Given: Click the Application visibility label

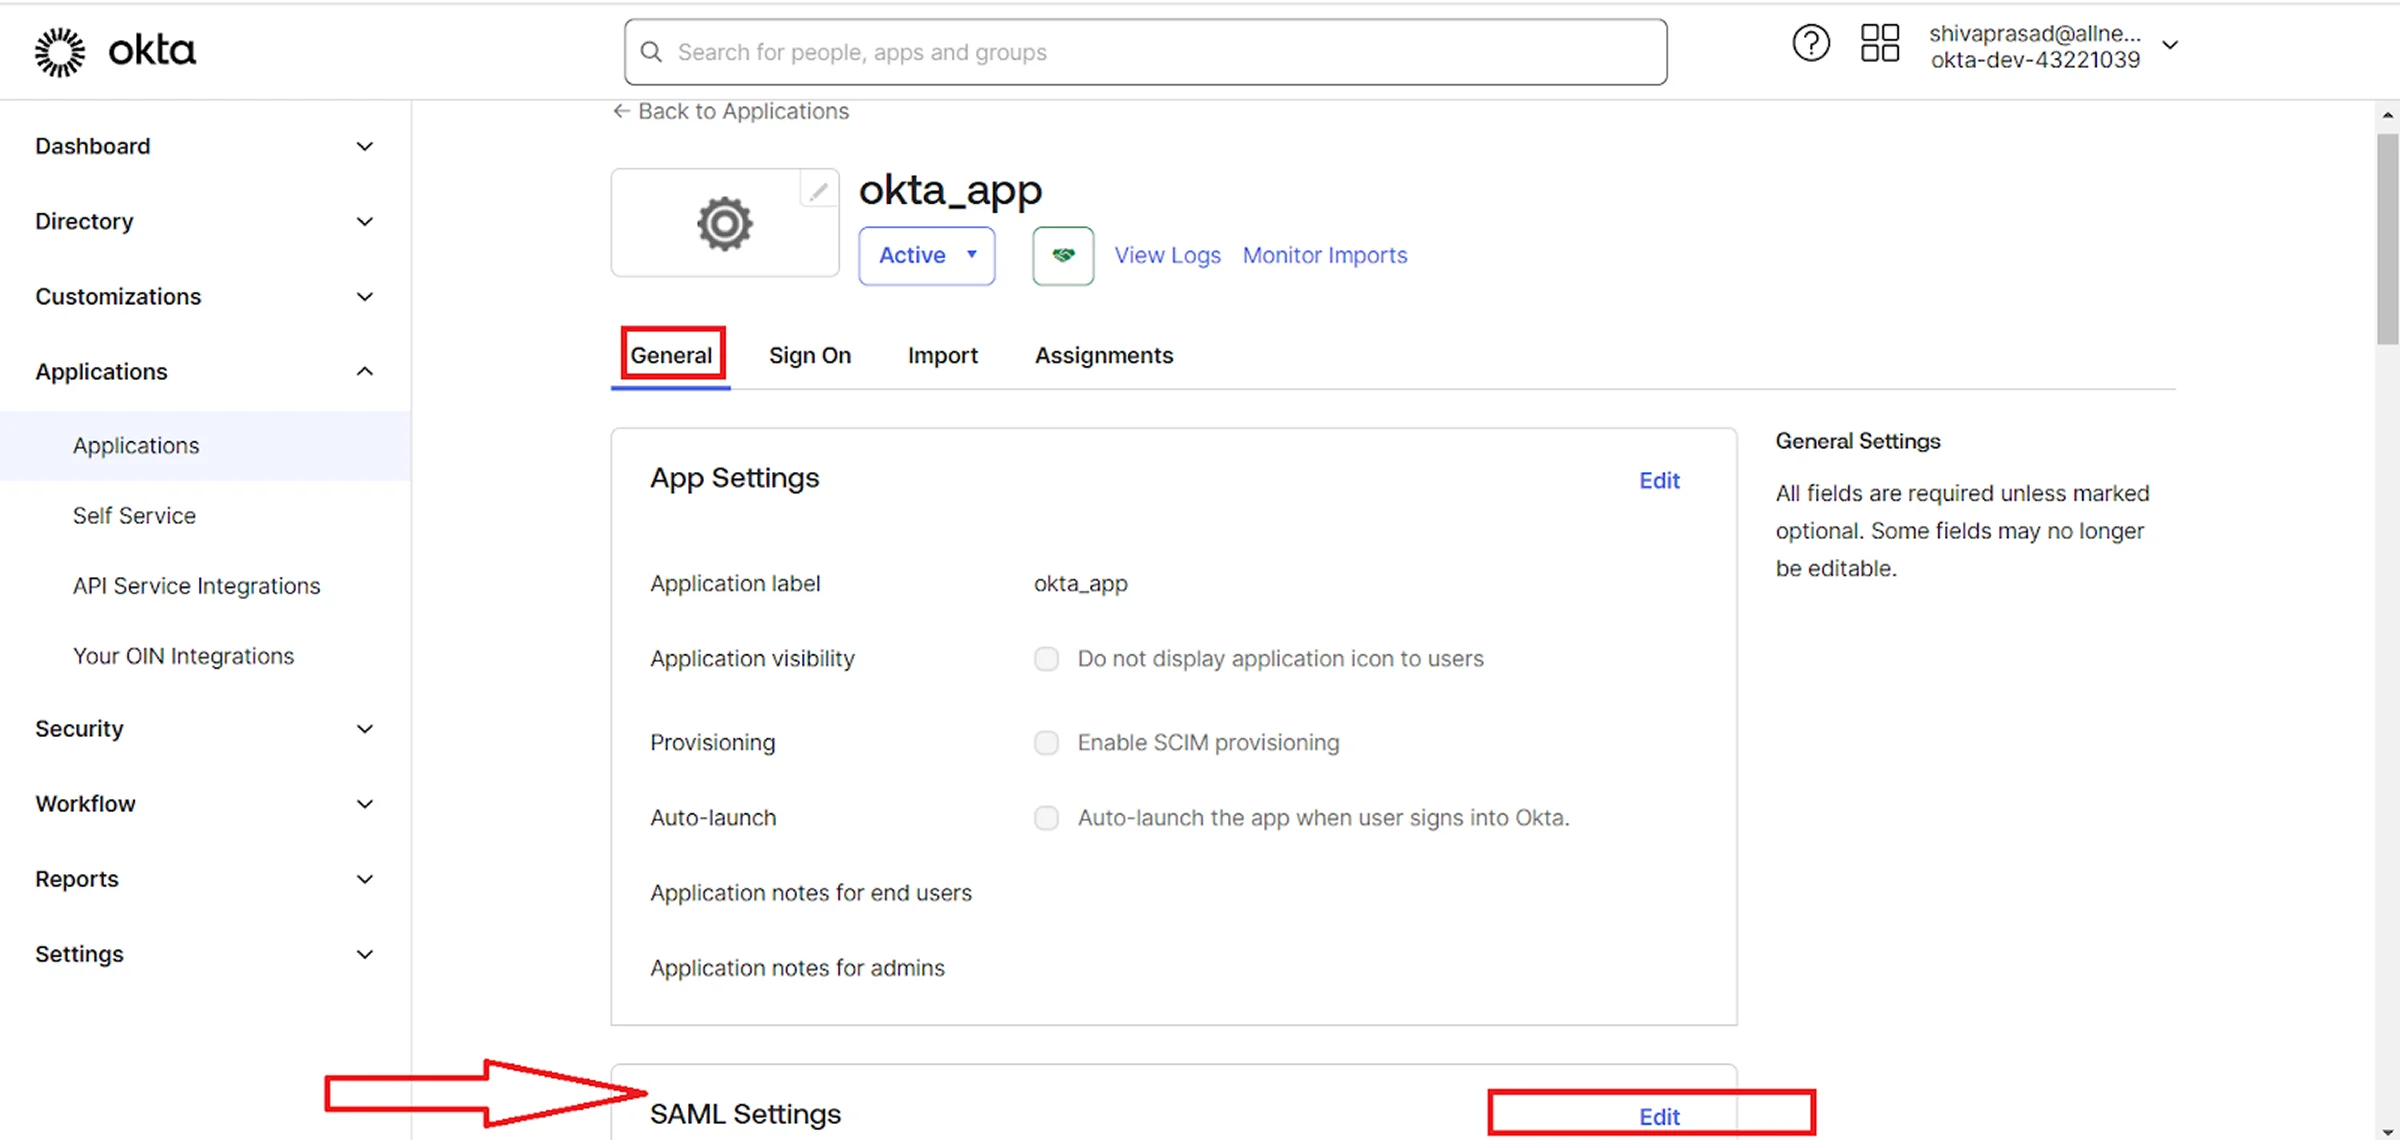Looking at the screenshot, I should [x=752, y=659].
